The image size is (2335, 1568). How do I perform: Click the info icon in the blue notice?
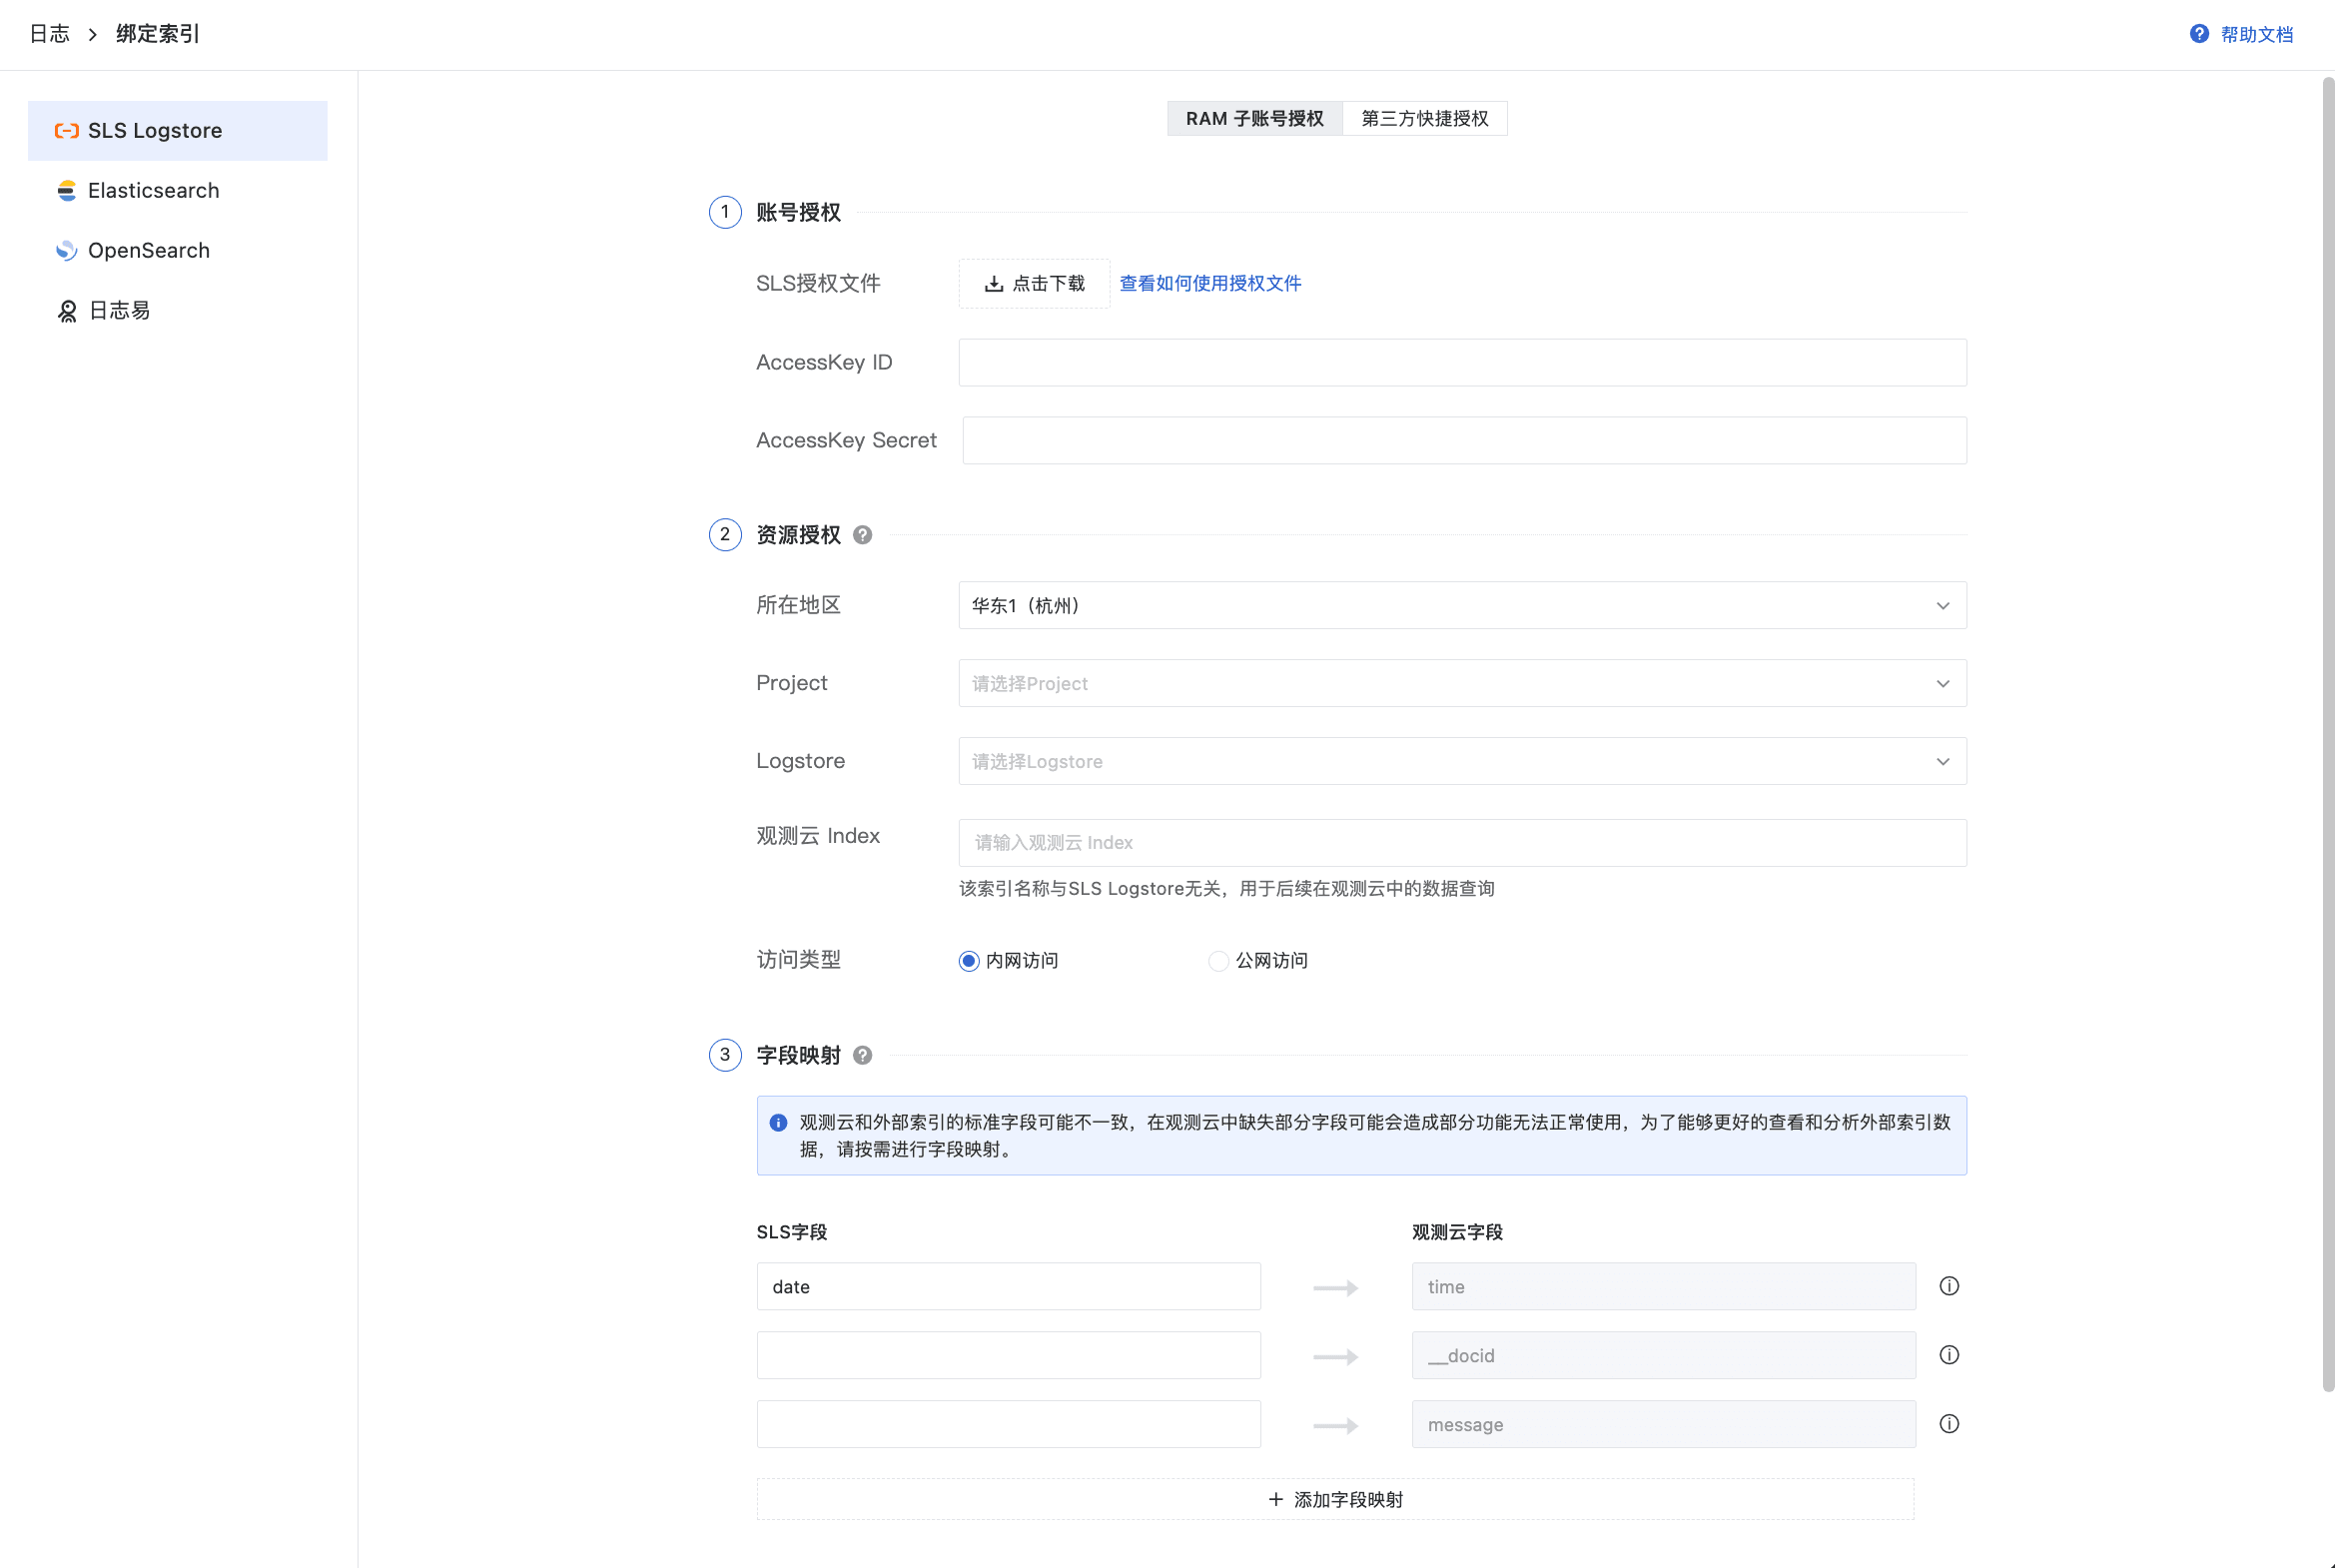[x=779, y=1123]
